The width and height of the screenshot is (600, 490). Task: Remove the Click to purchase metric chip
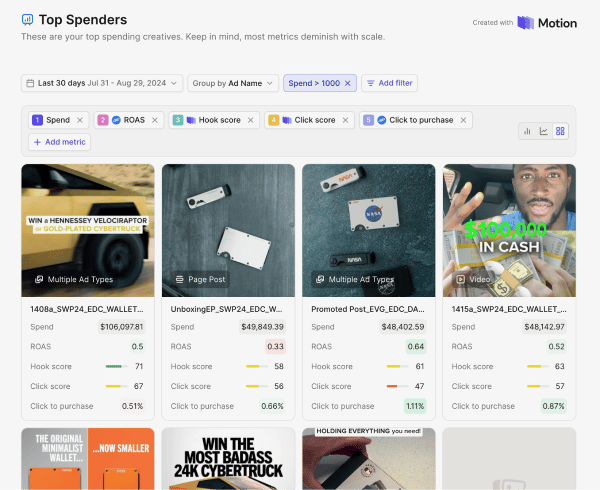463,120
